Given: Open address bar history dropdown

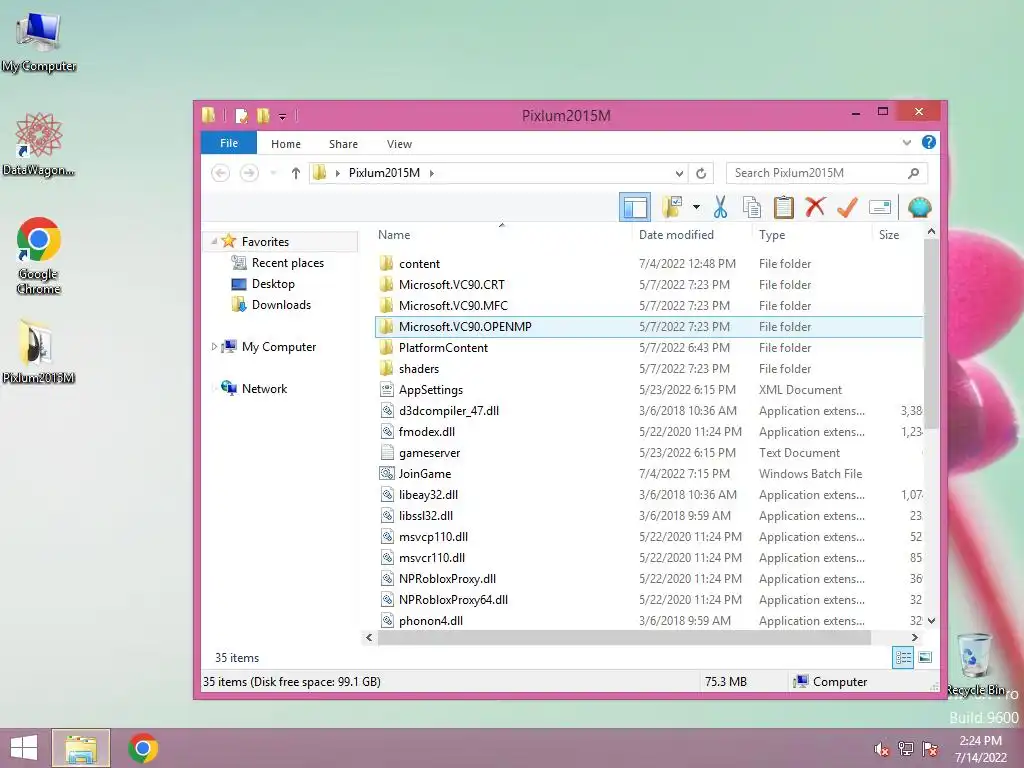Looking at the screenshot, I should point(679,173).
